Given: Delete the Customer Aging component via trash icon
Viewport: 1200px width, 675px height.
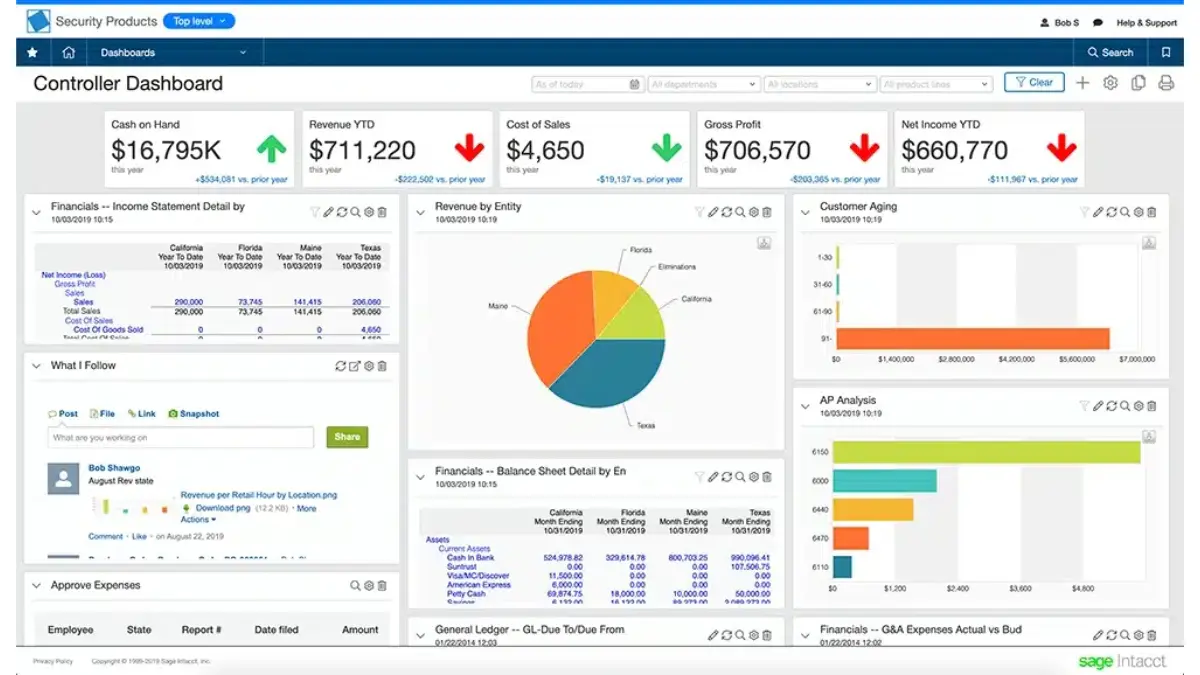Looking at the screenshot, I should click(1151, 212).
